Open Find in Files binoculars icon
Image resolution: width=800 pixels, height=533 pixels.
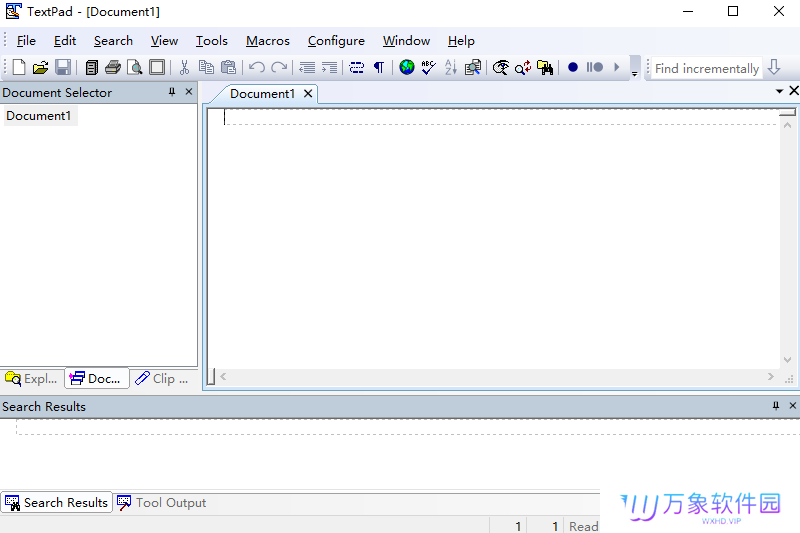[545, 67]
